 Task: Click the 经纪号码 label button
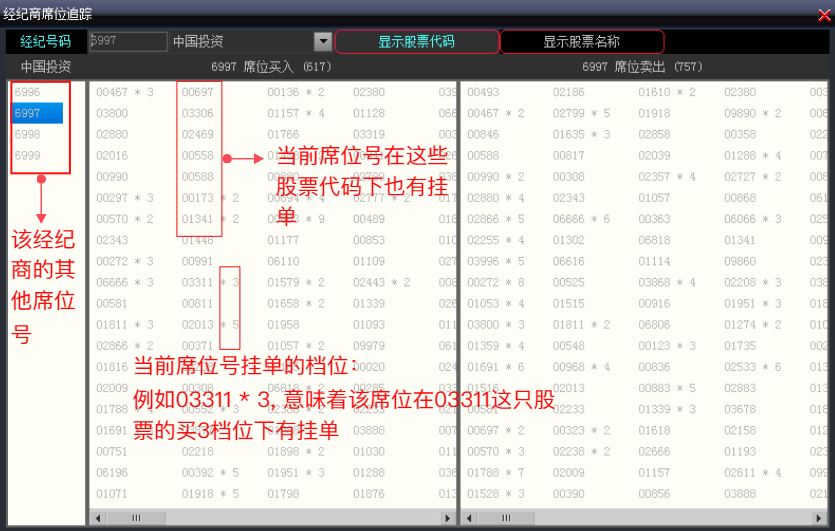[46, 42]
